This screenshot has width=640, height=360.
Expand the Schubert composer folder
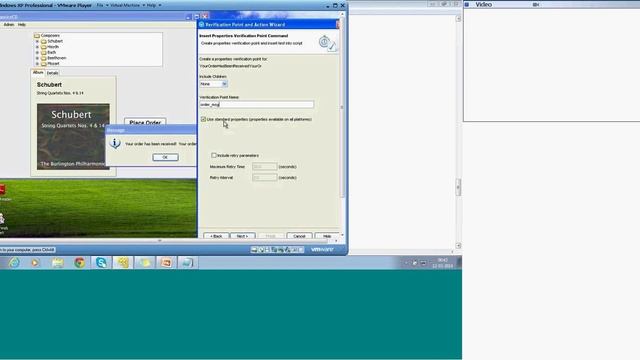[37, 41]
